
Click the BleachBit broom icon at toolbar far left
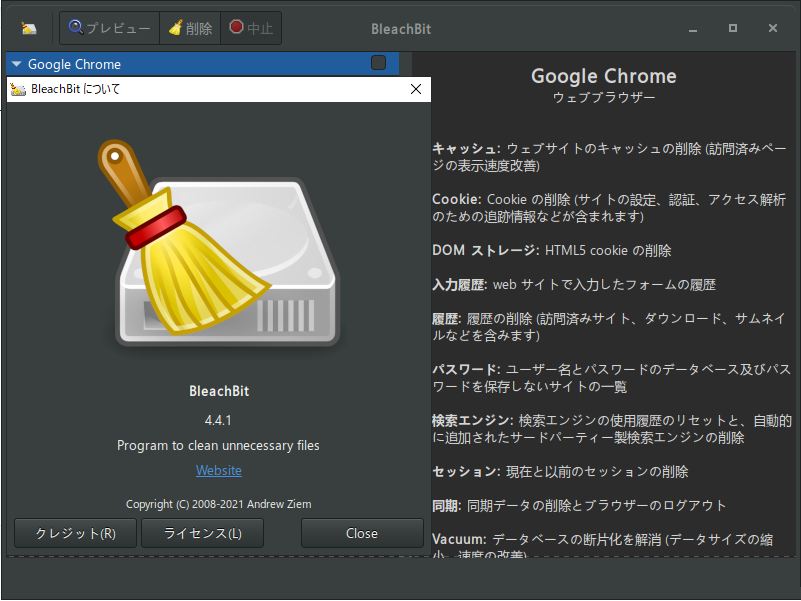click(x=27, y=28)
